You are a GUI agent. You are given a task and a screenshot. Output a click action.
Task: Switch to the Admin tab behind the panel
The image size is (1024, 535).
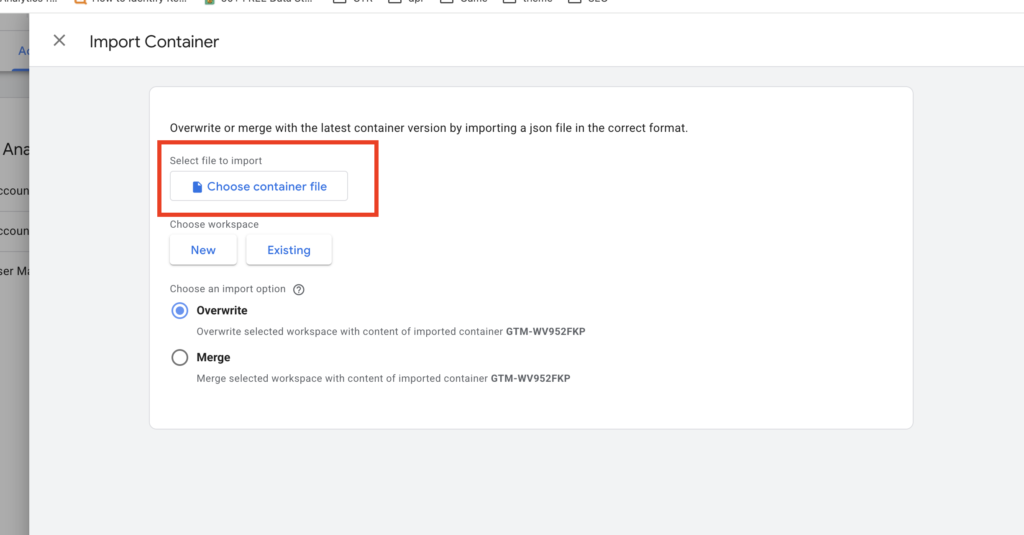click(x=22, y=51)
